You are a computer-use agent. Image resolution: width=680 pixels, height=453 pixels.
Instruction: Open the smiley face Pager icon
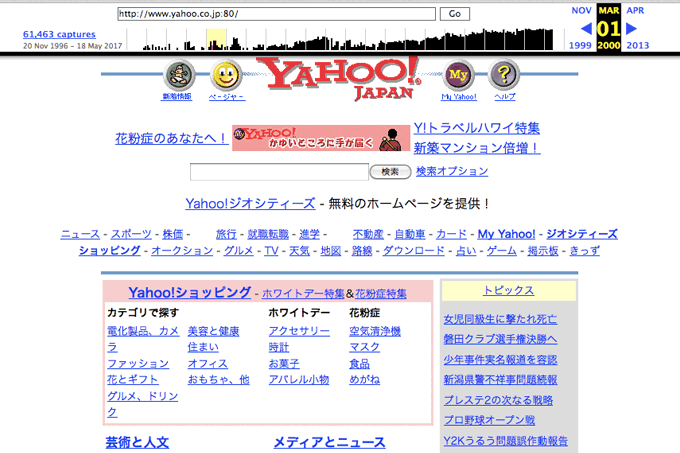226,75
